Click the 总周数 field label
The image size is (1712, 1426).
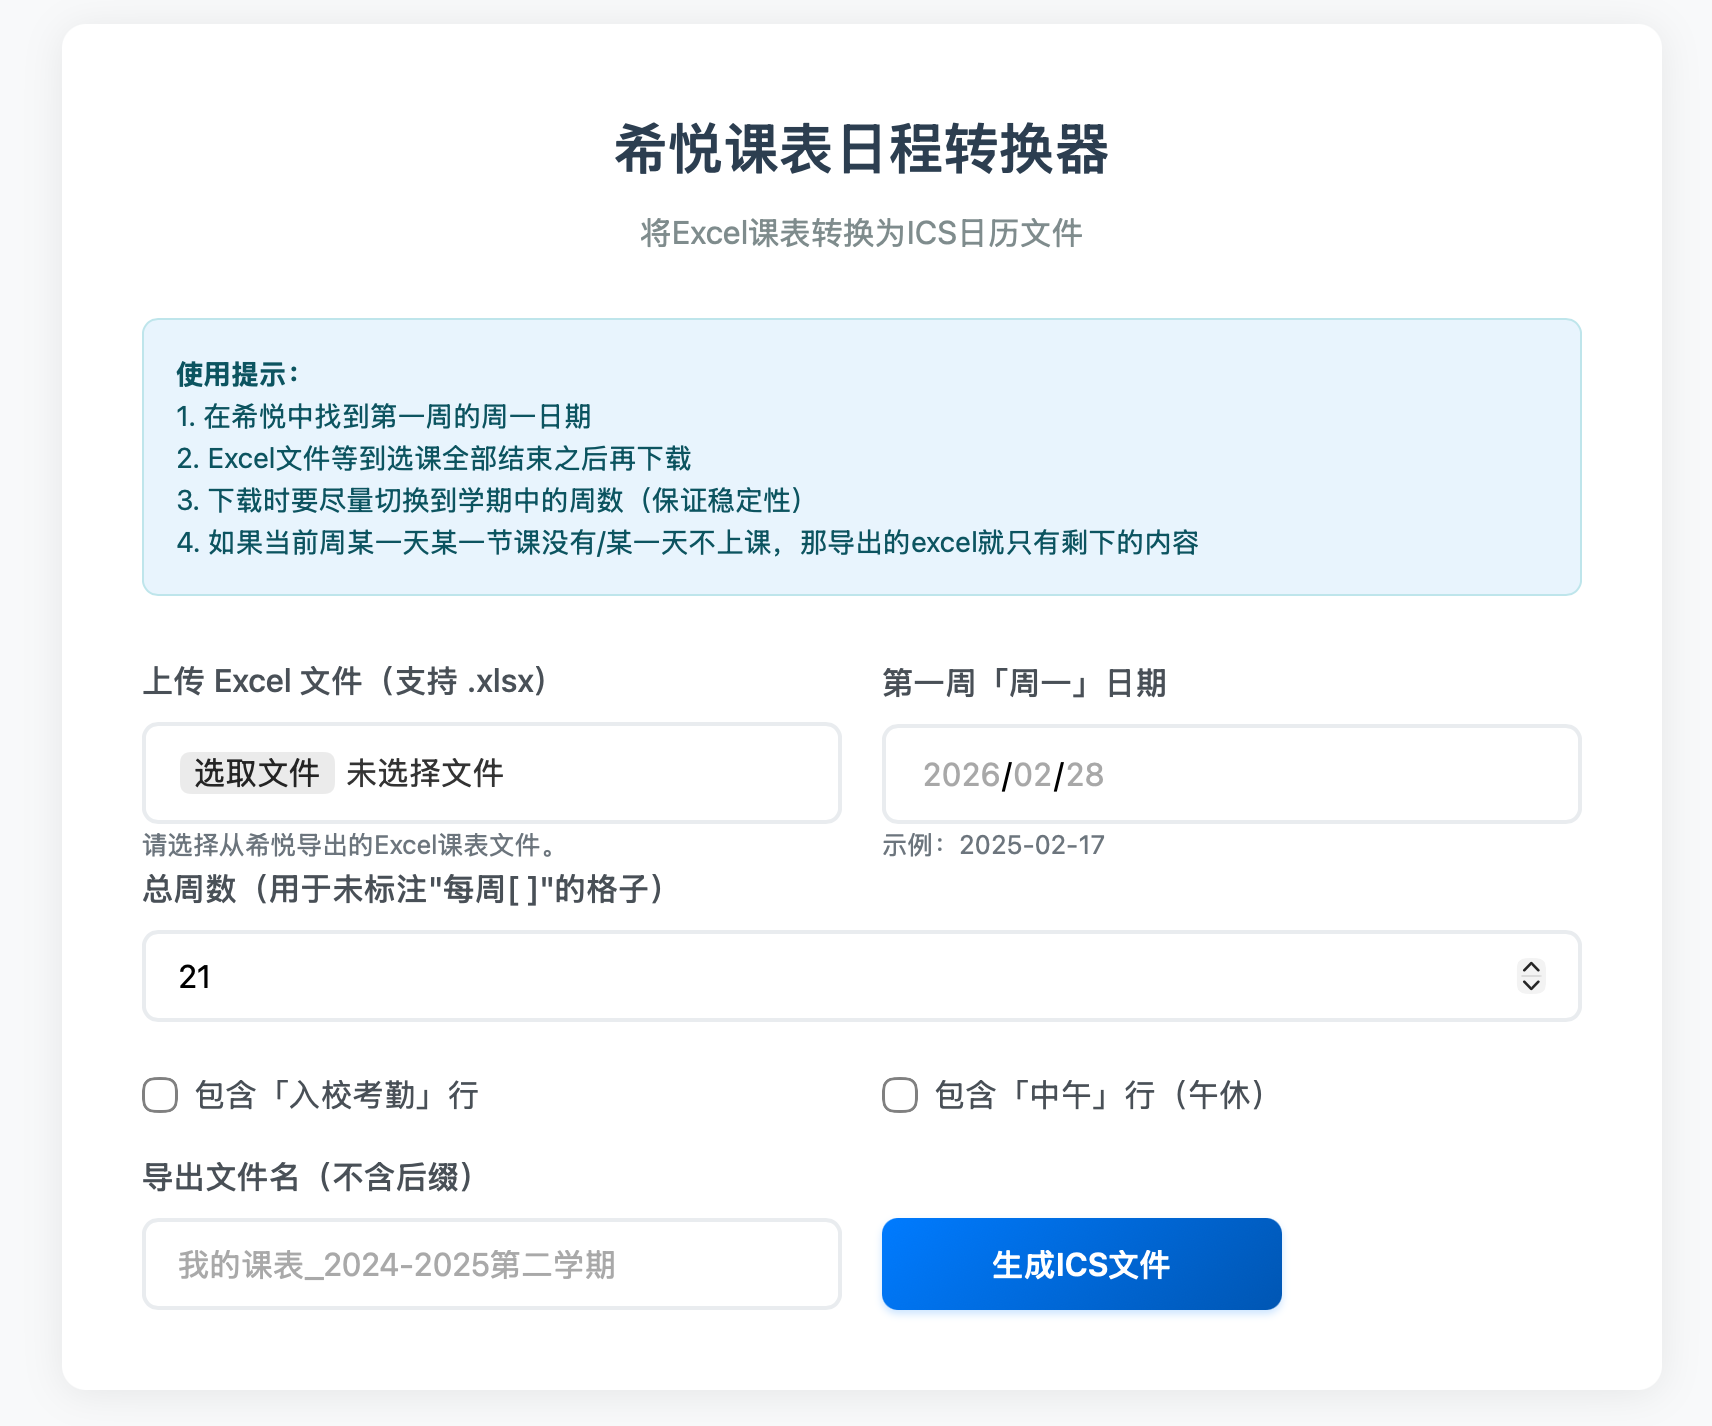pos(404,888)
